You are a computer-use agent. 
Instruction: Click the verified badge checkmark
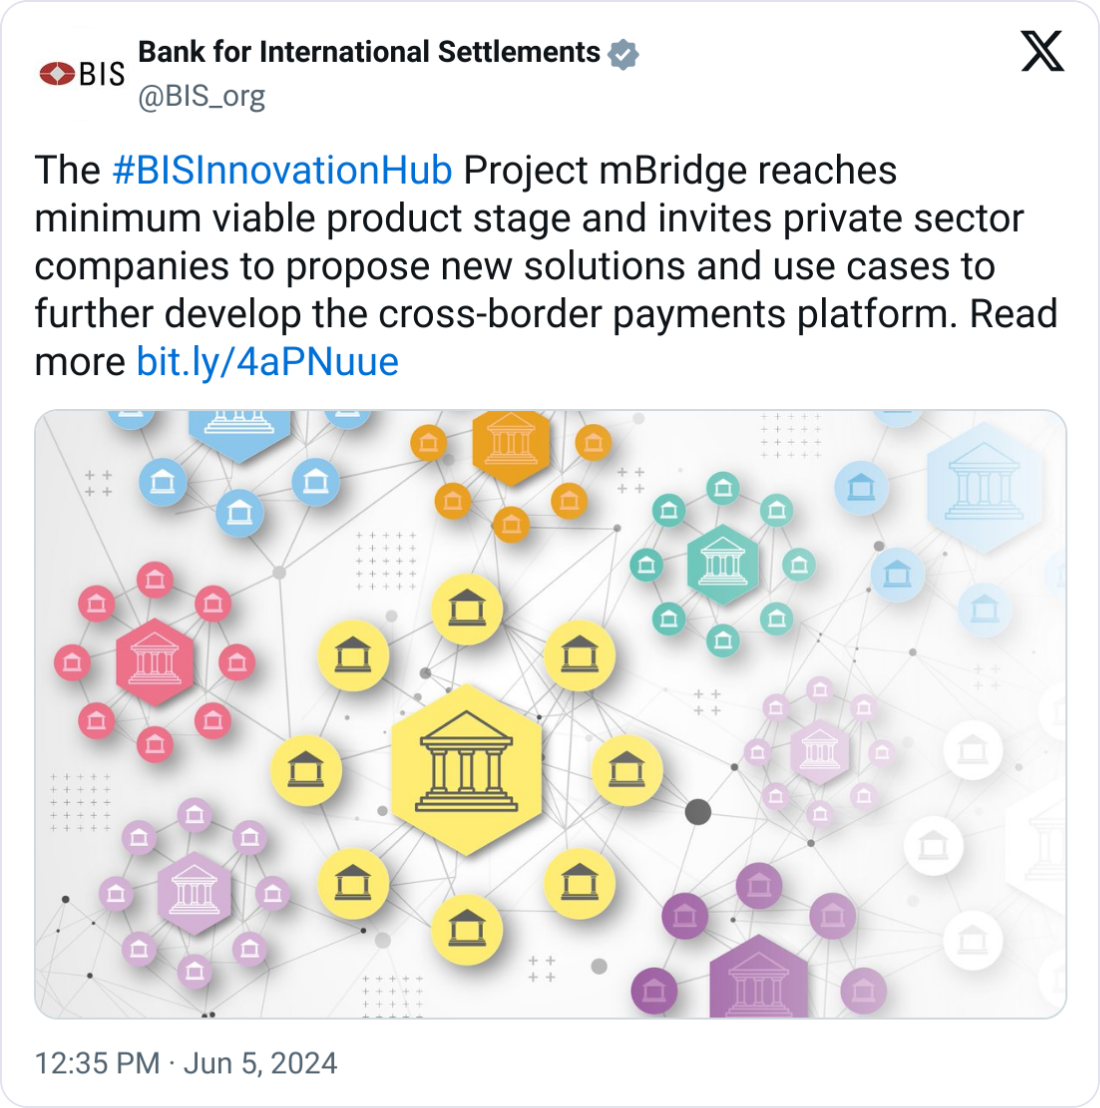623,54
